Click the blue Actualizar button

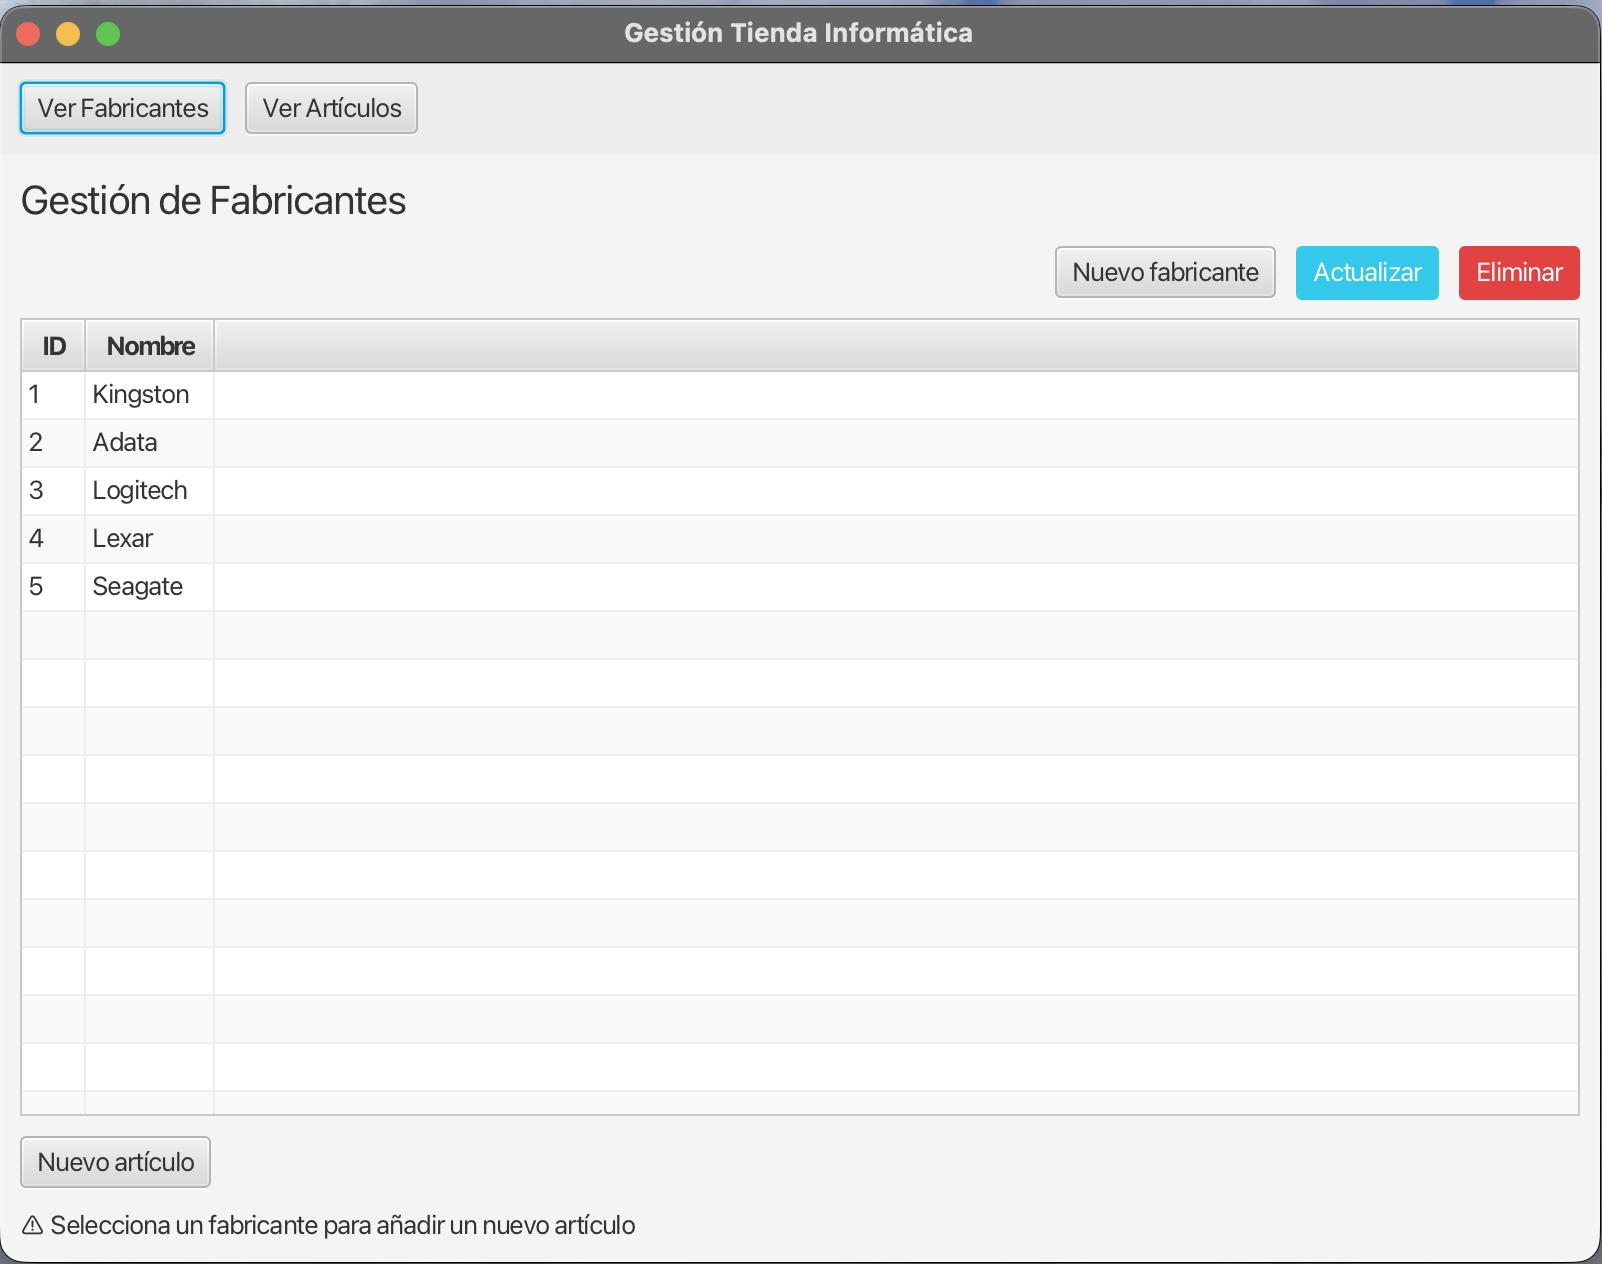tap(1367, 272)
